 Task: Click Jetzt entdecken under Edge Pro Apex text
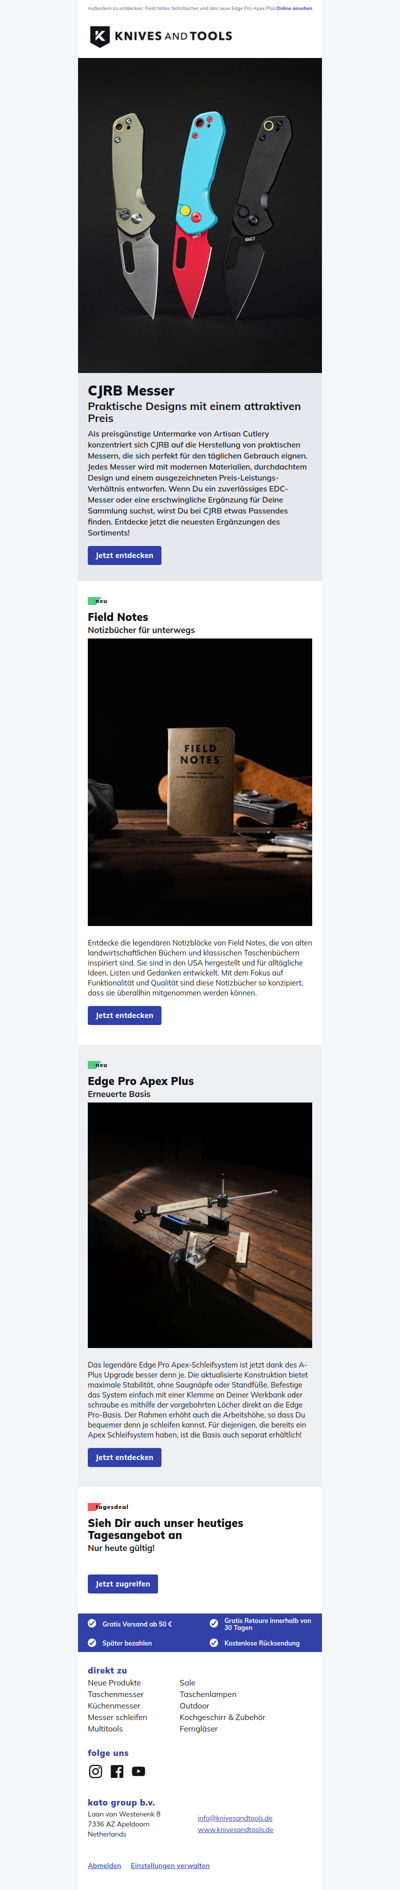point(125,1457)
